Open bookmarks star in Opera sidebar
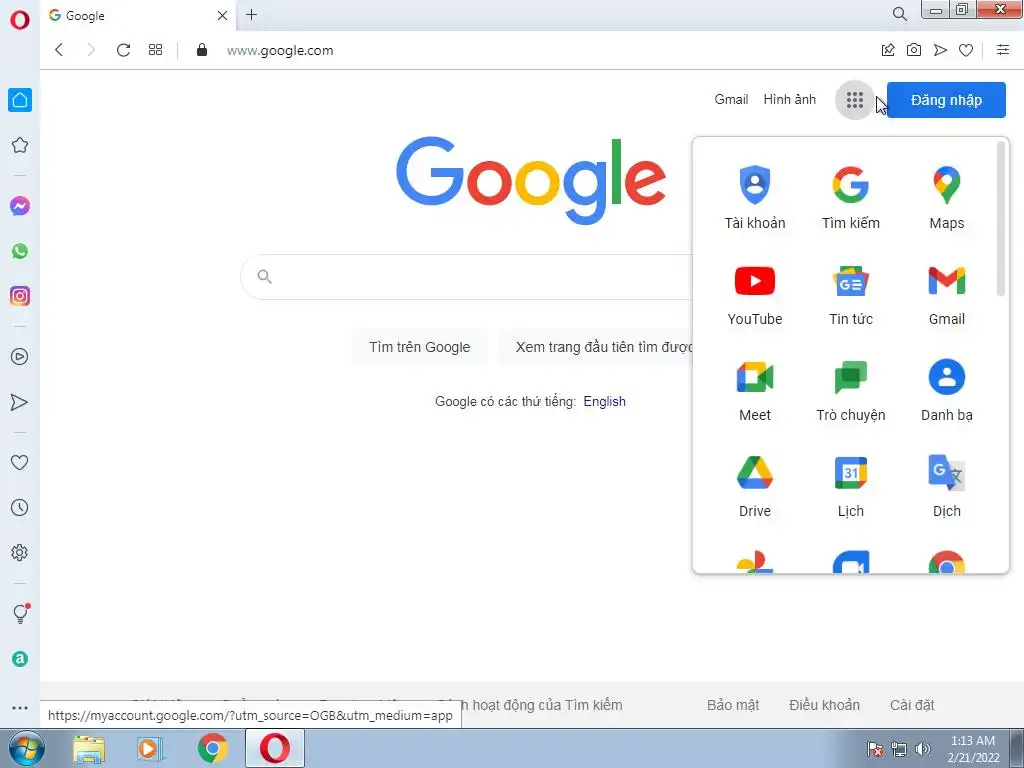1024x768 pixels. coord(20,145)
